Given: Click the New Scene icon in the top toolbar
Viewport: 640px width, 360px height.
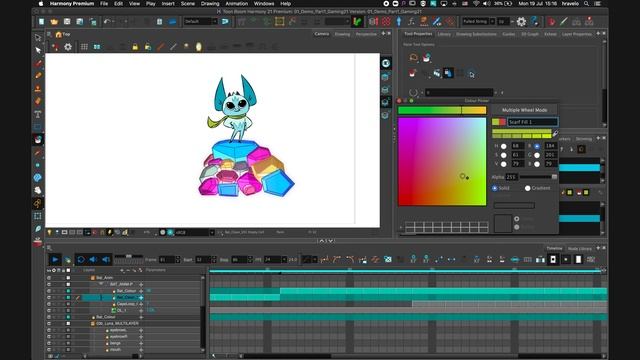Looking at the screenshot, I should click(x=42, y=22).
